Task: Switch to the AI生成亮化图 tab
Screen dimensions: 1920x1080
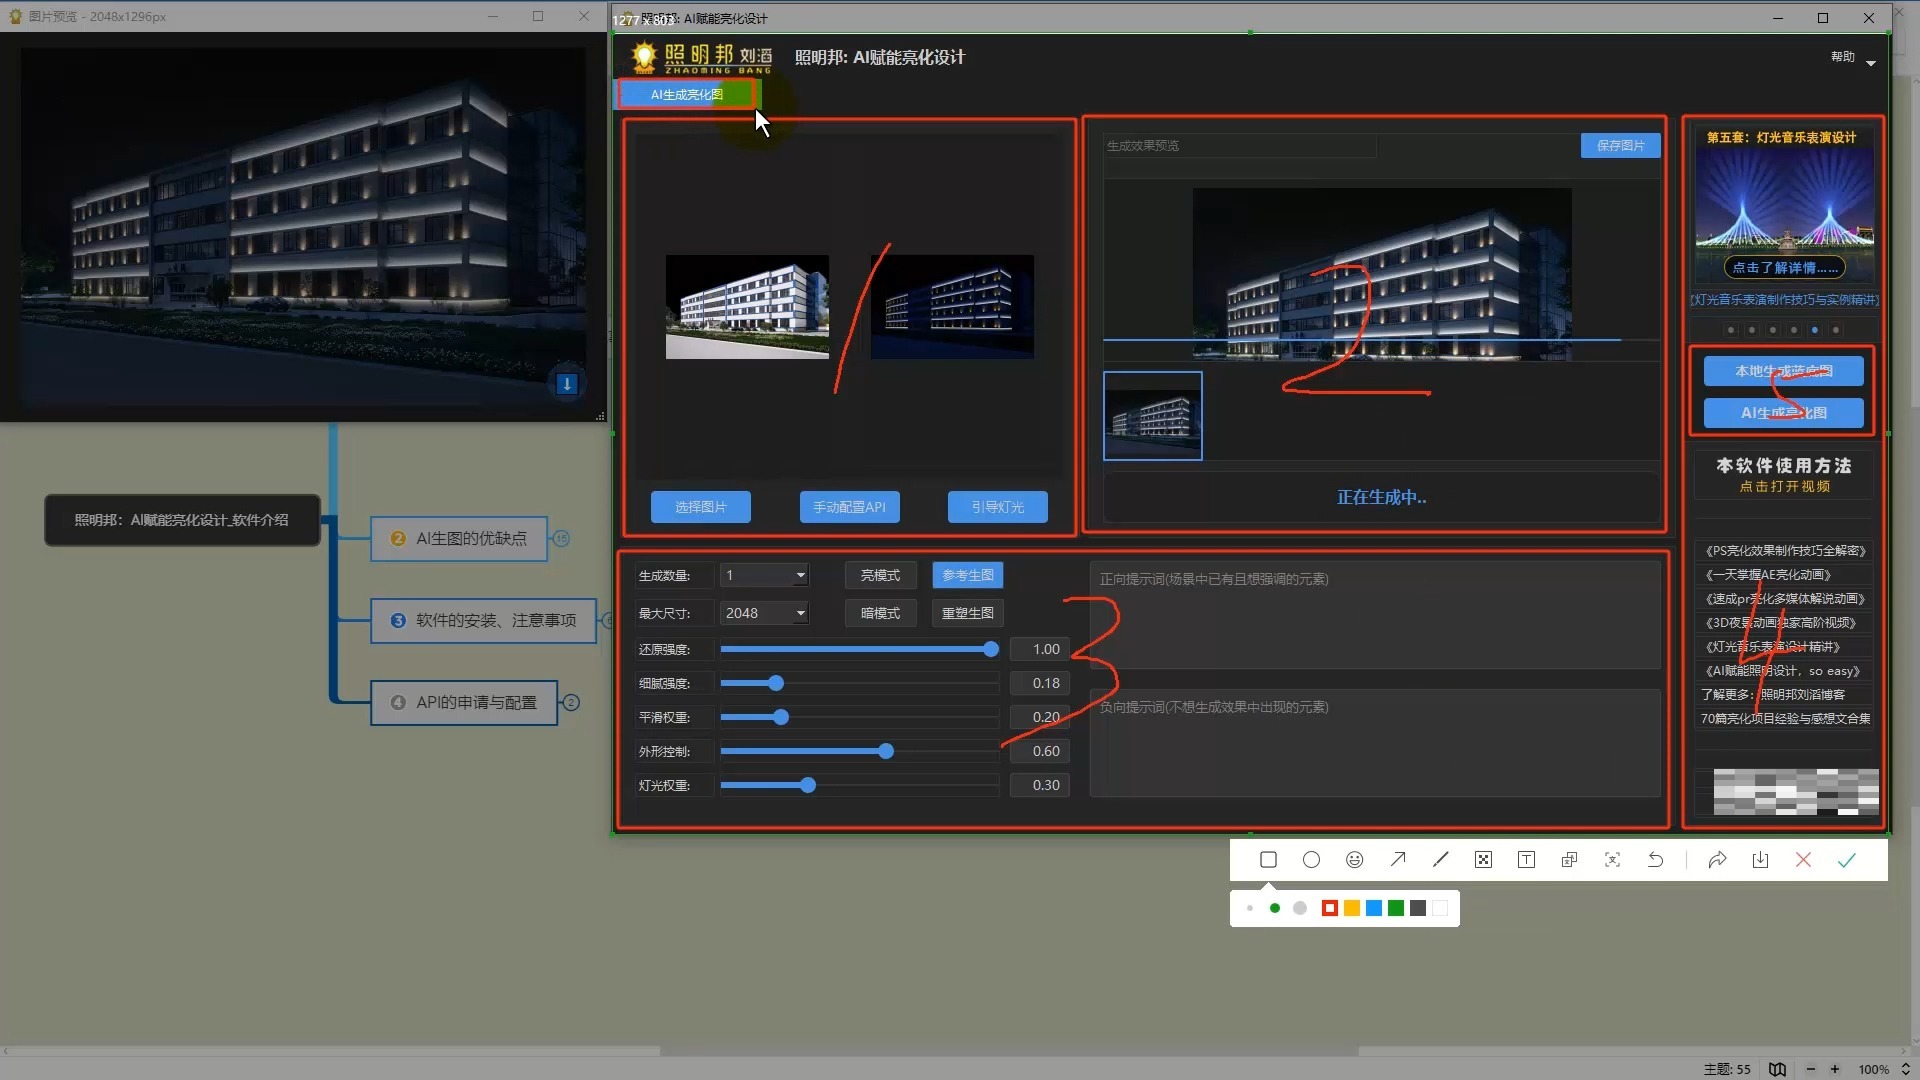Action: click(687, 94)
